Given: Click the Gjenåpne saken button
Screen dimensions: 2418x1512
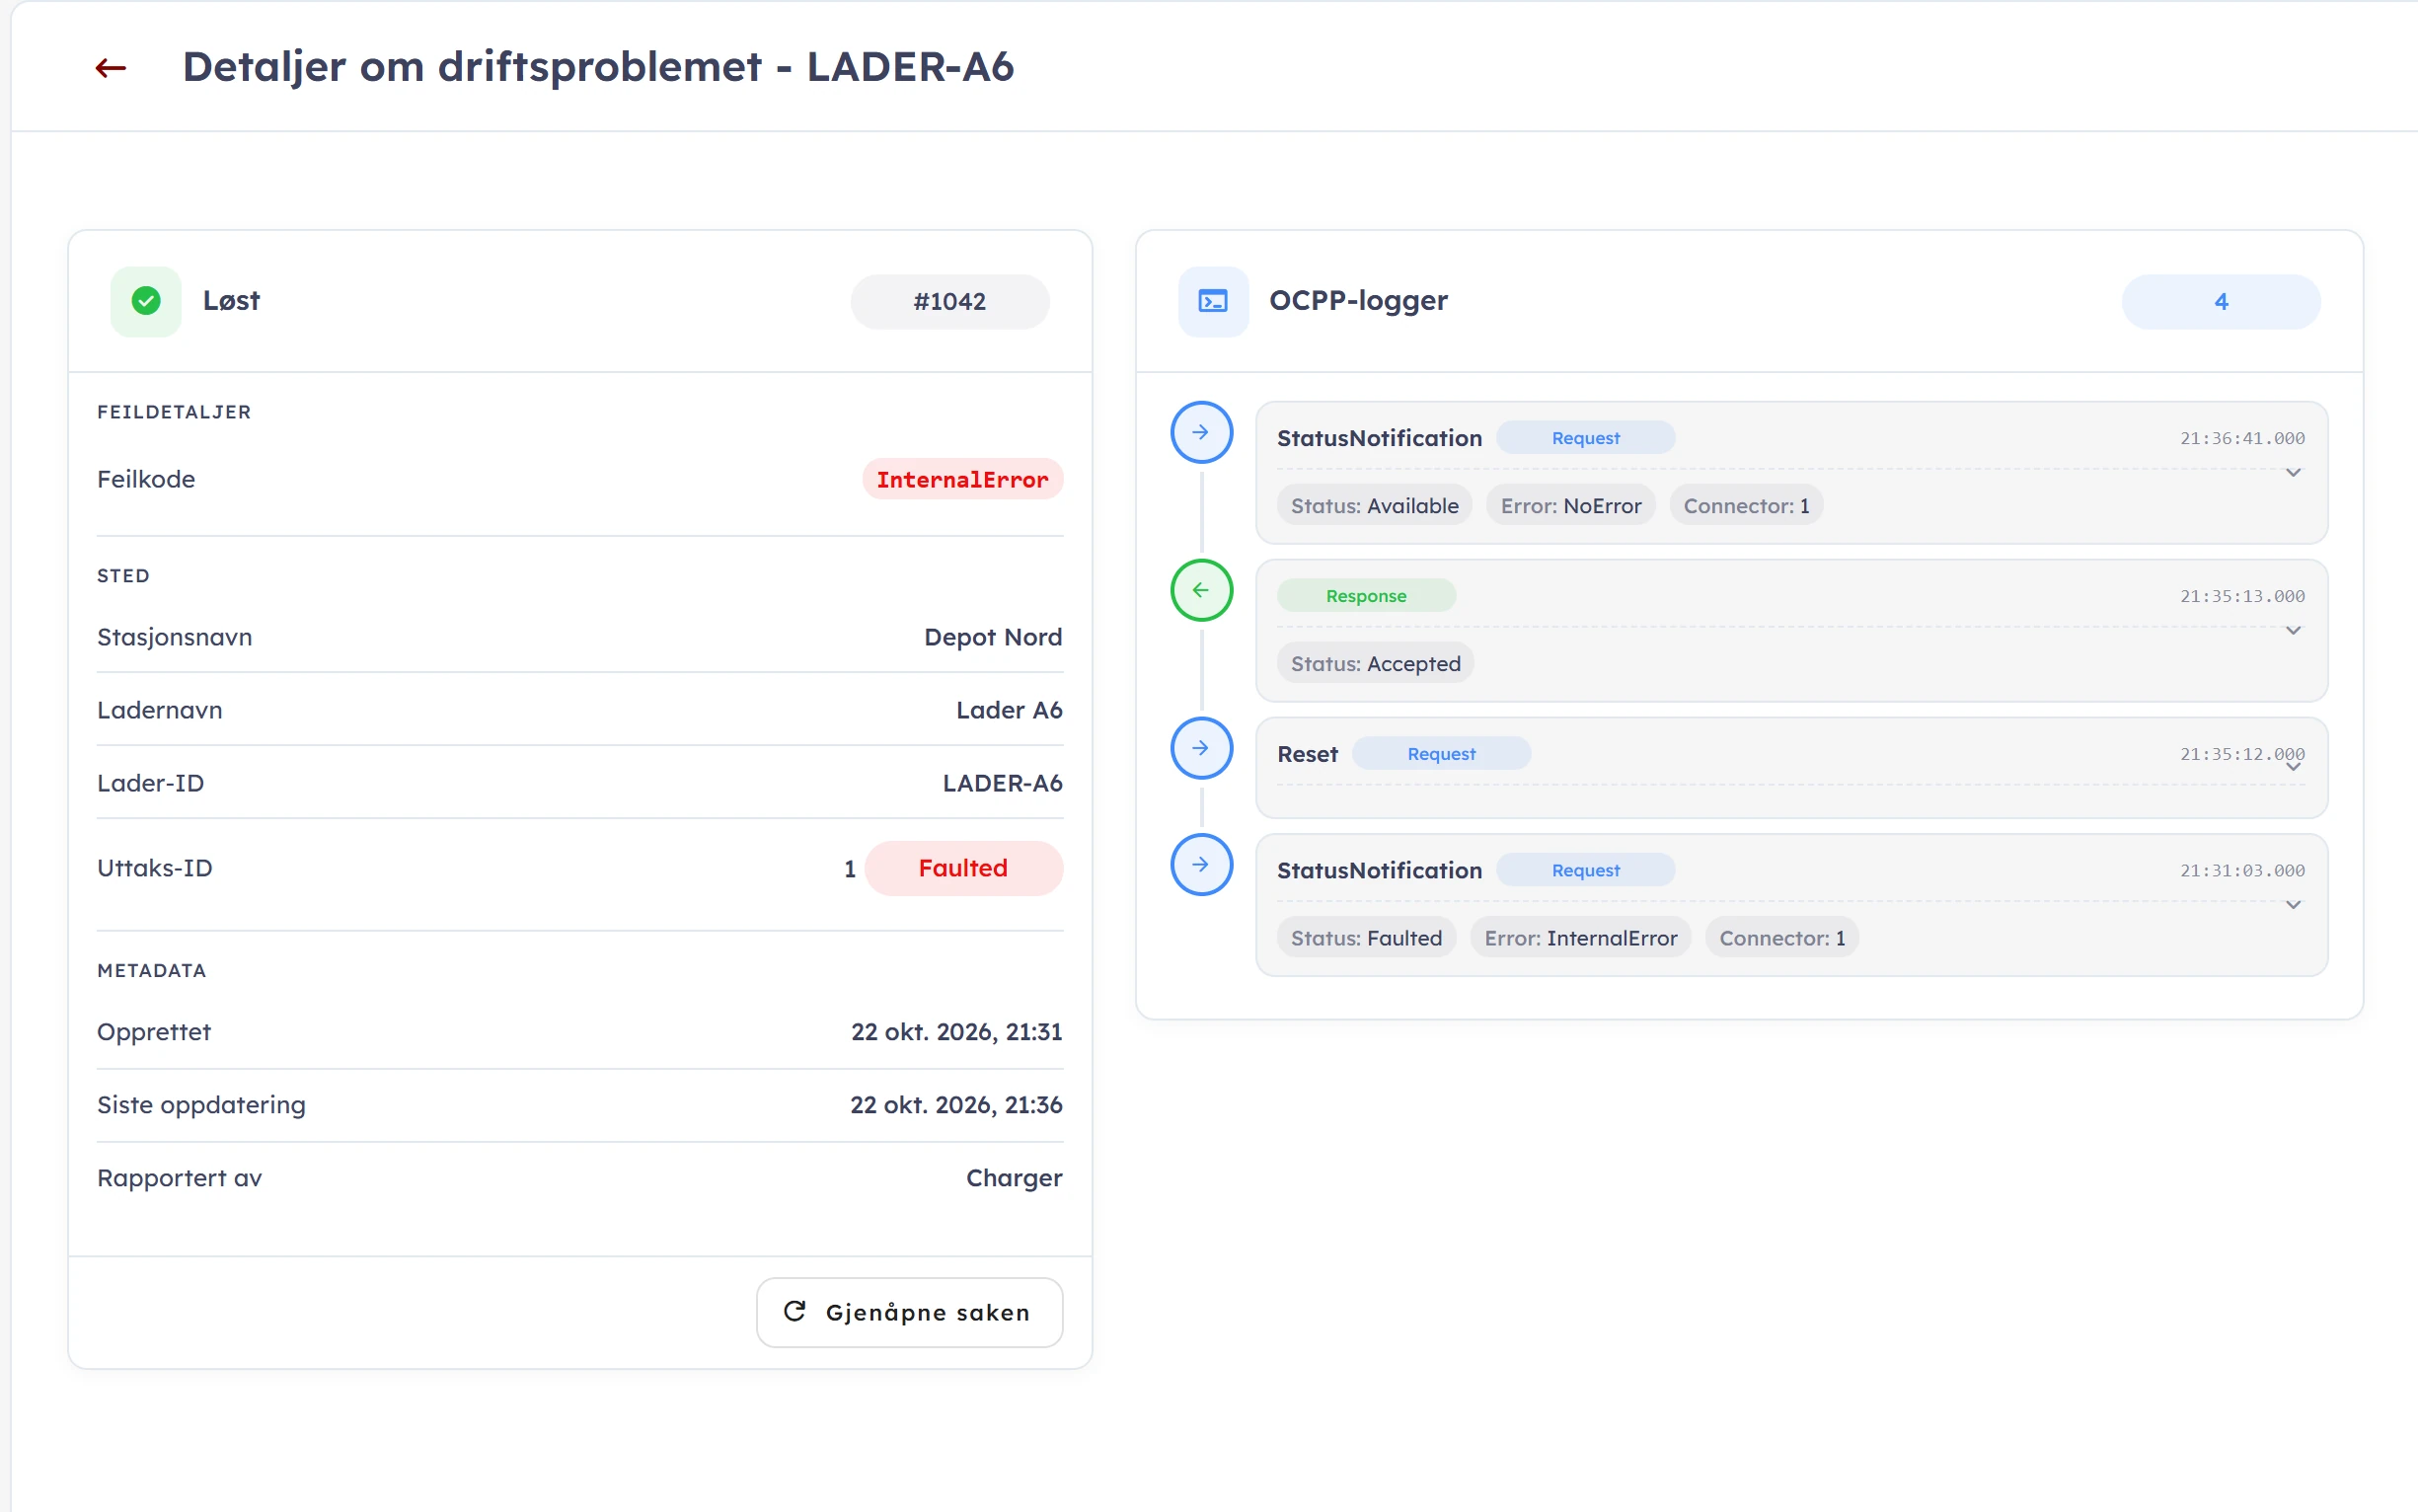Looking at the screenshot, I should click(x=909, y=1312).
